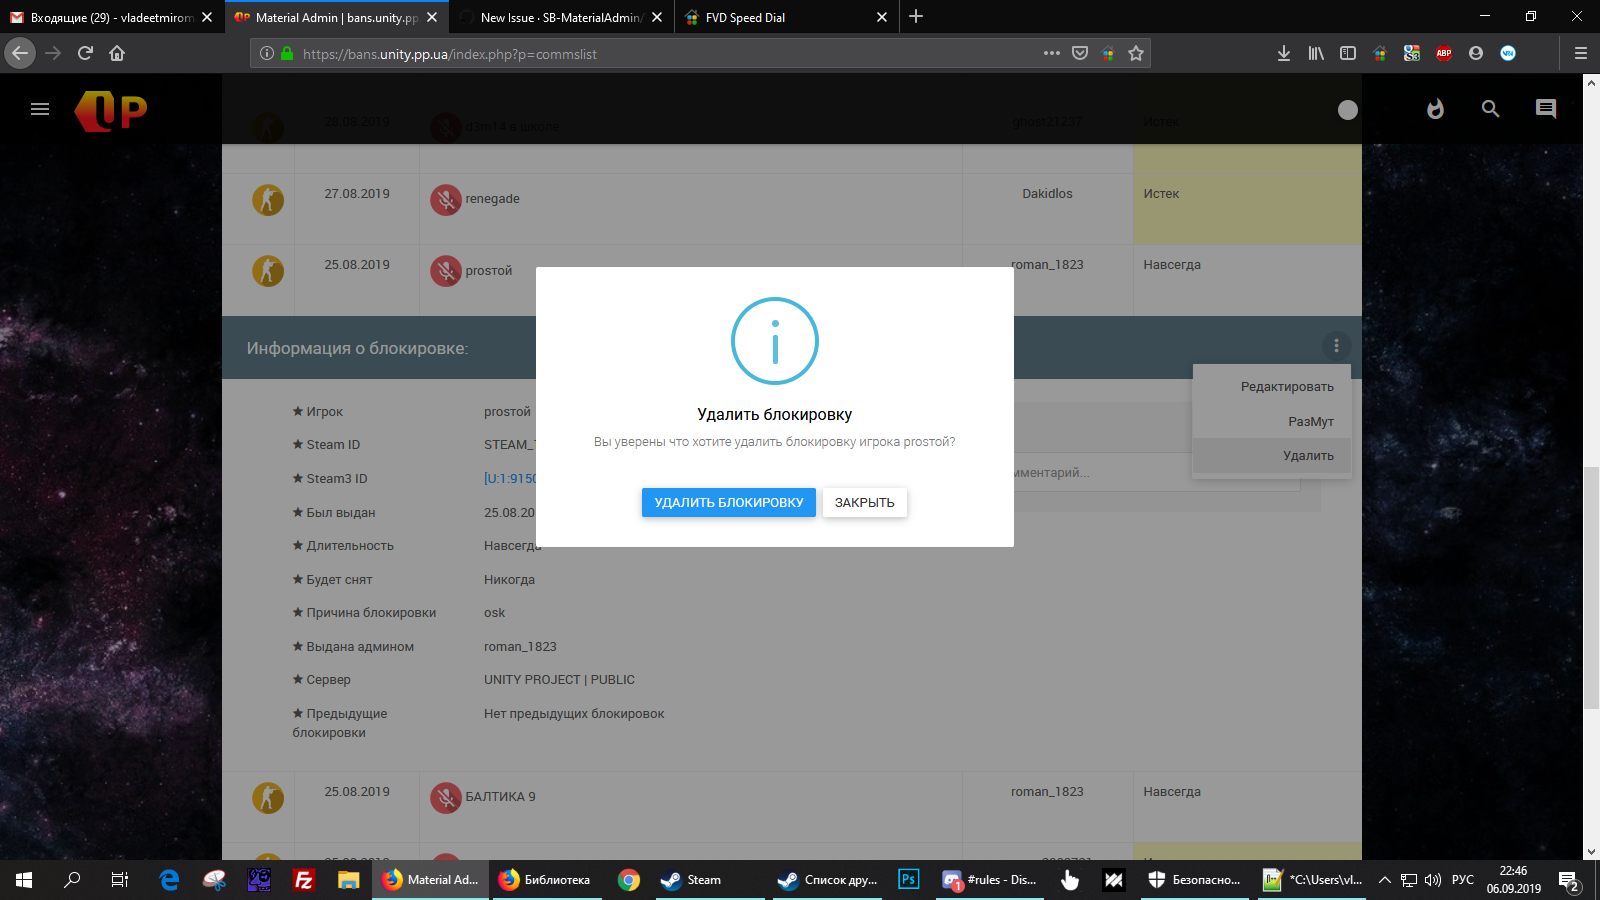Dismiss the dialog with Закрыть button
1600x900 pixels.
pyautogui.click(x=865, y=502)
